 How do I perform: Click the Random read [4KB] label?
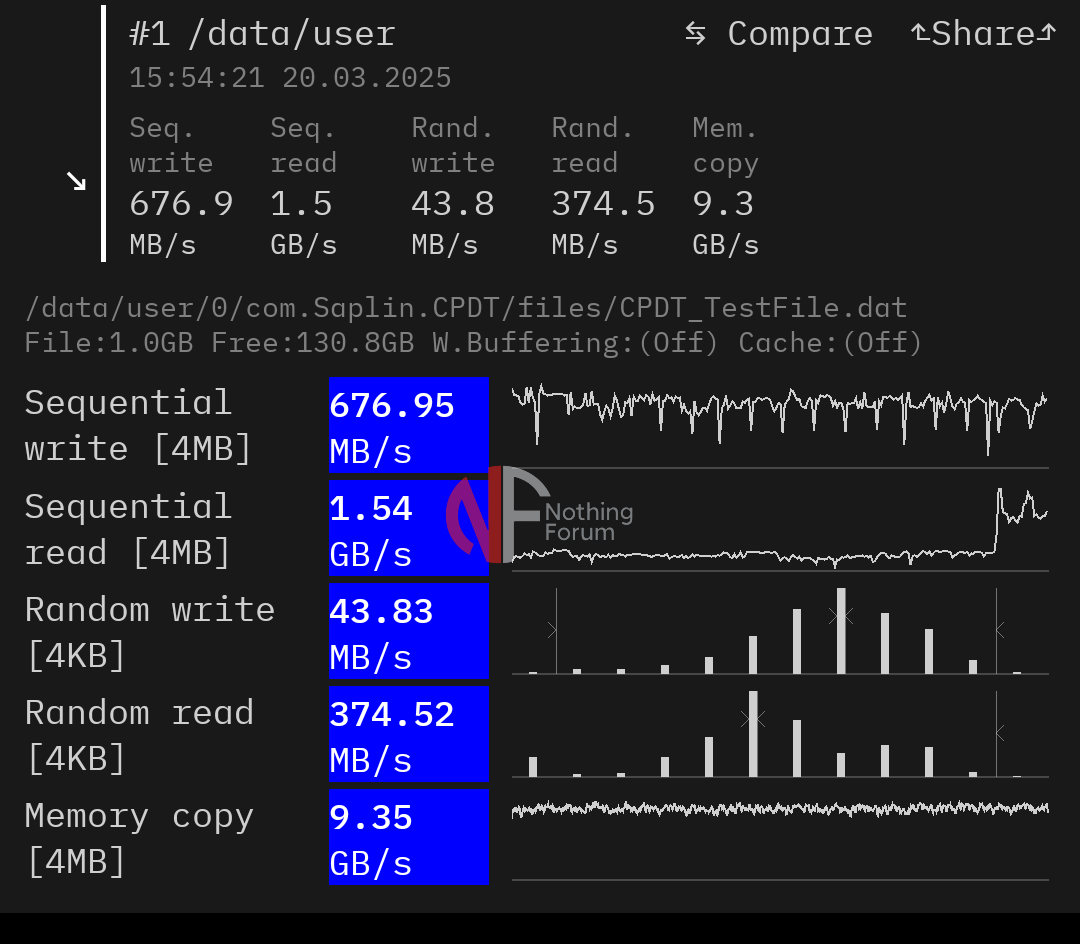140,735
